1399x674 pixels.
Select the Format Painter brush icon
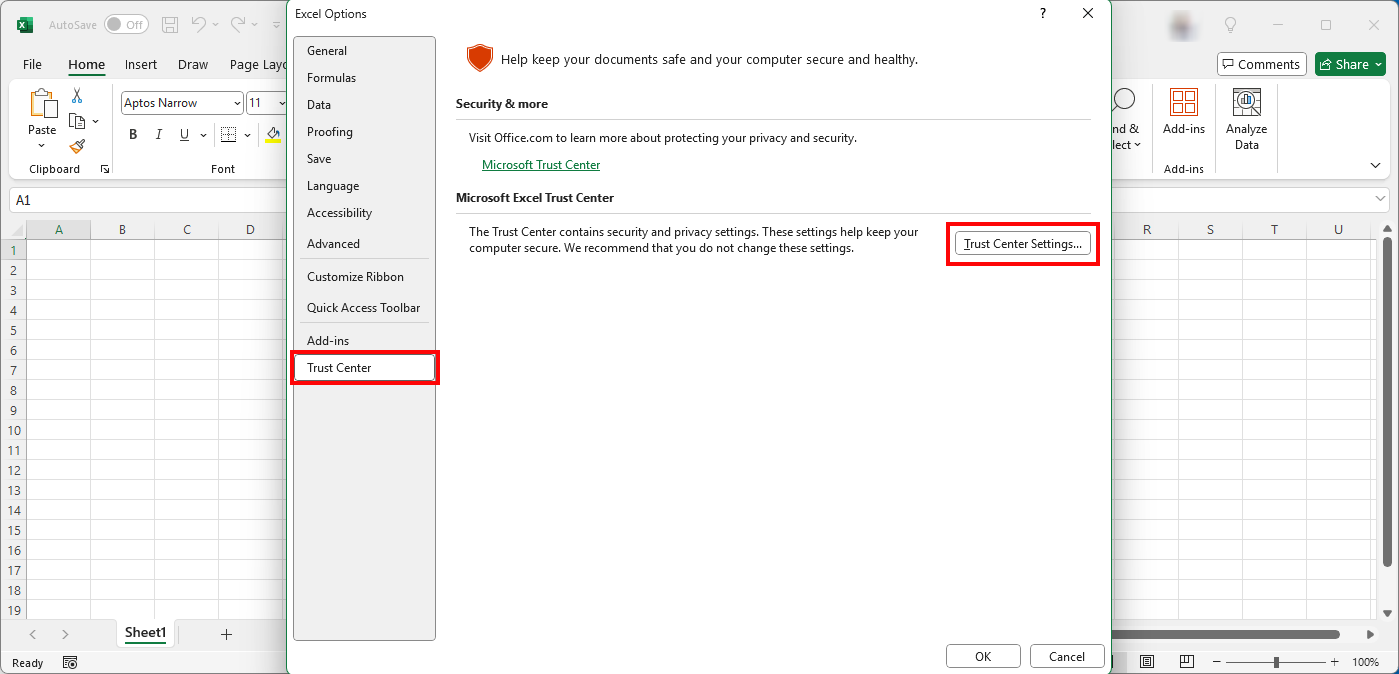(77, 146)
